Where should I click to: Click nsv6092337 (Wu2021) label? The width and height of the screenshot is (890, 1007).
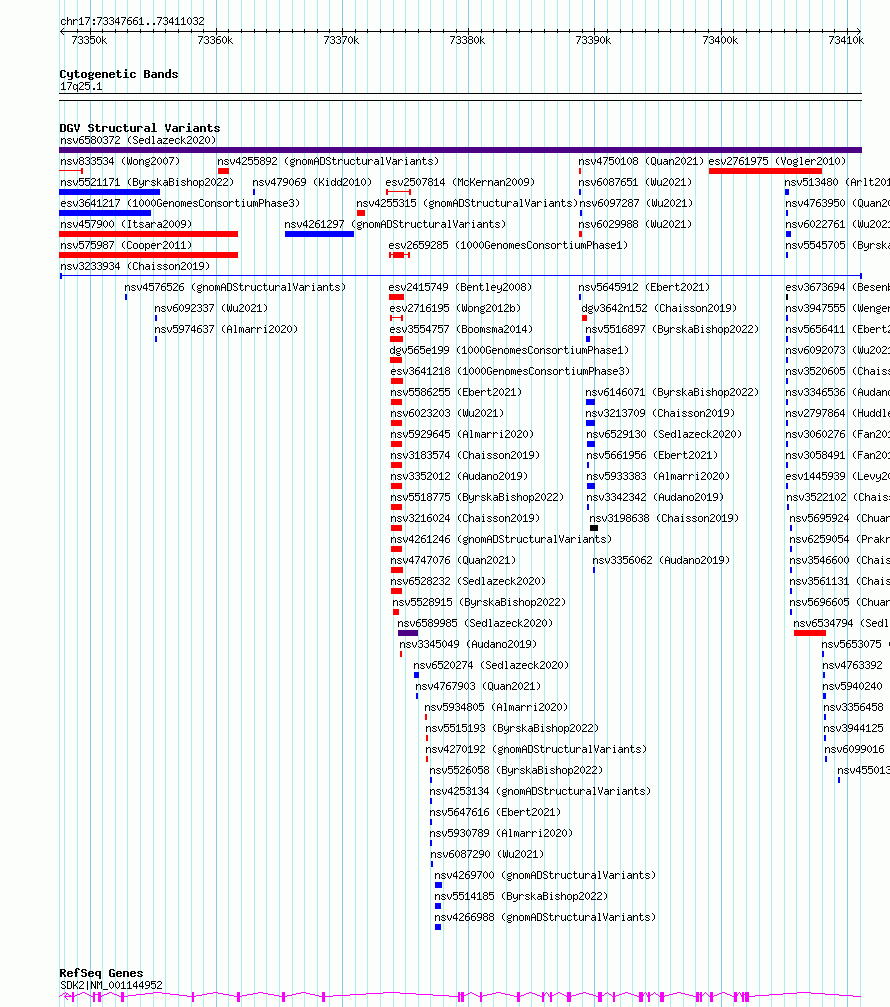[211, 308]
